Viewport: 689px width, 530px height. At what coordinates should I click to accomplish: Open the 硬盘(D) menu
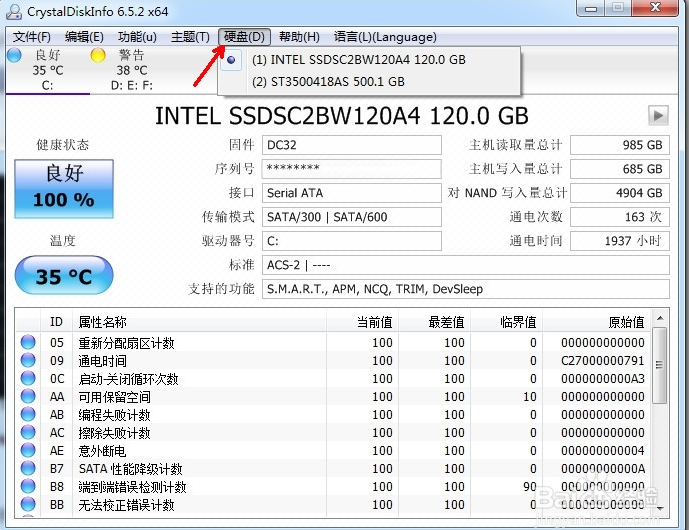(x=244, y=37)
